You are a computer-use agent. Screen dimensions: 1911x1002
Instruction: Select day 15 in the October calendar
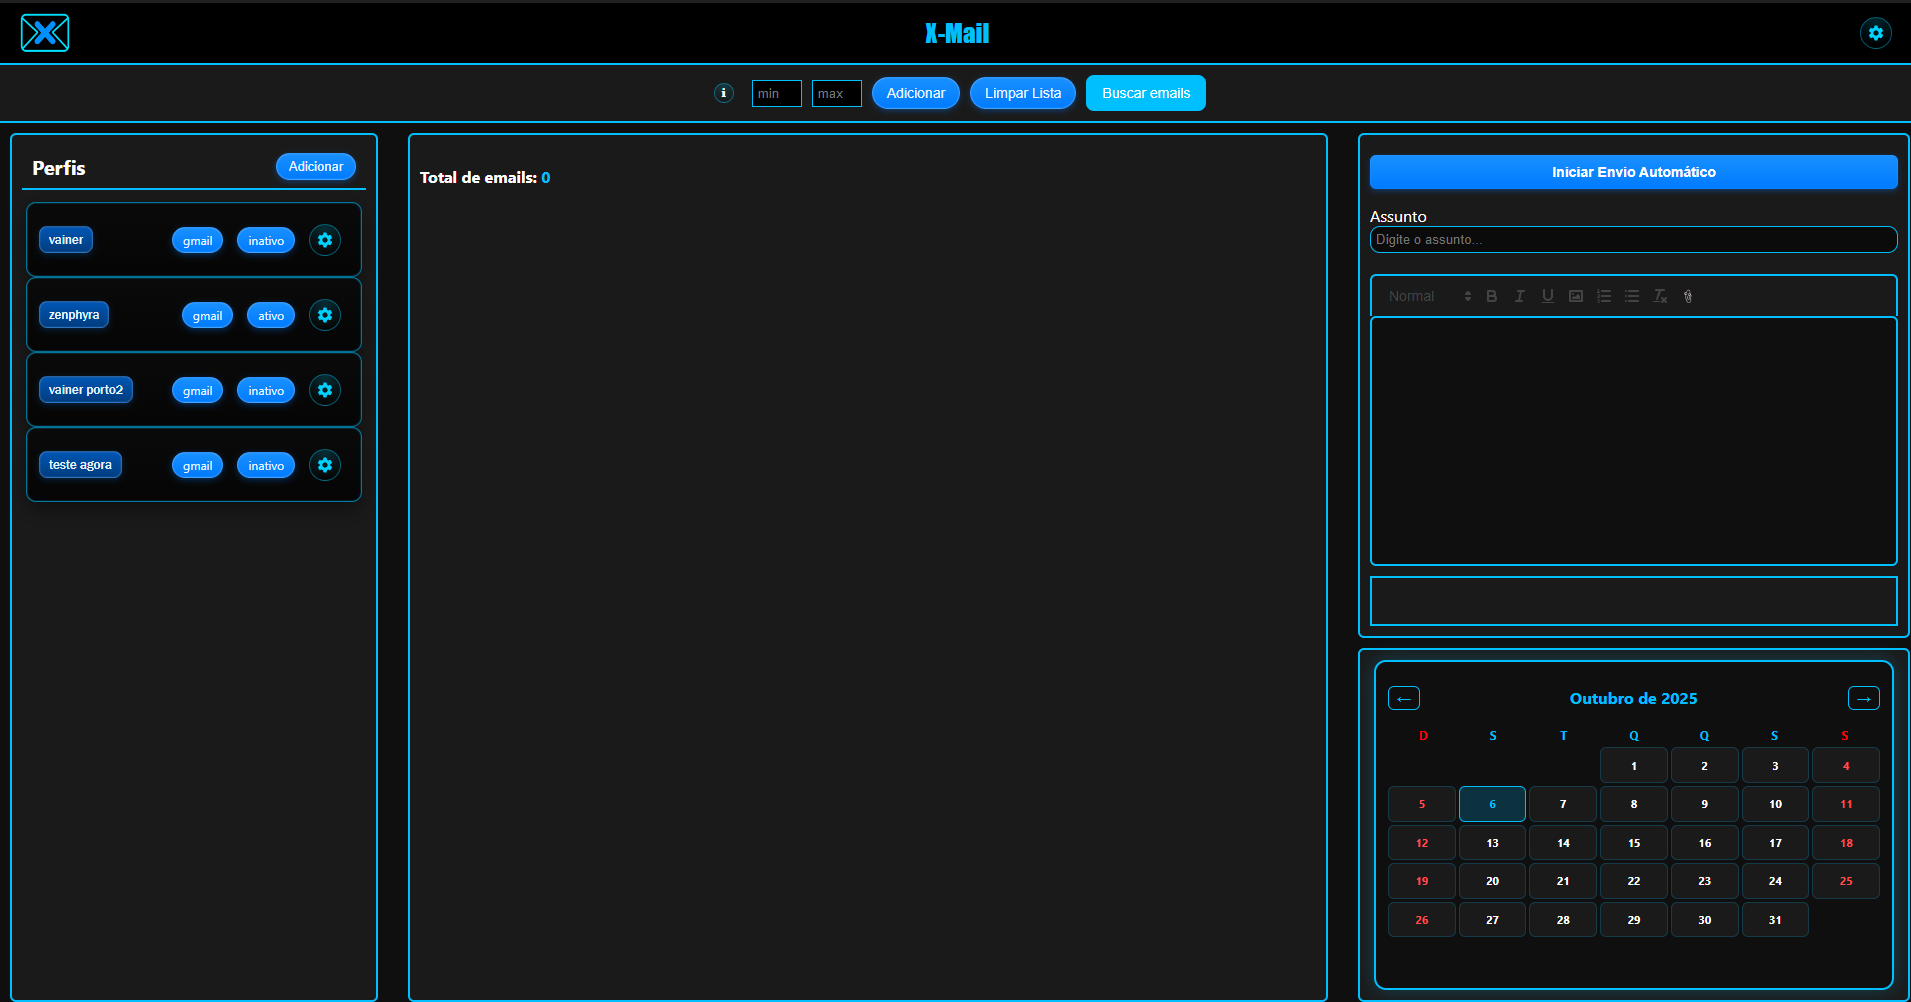point(1633,843)
